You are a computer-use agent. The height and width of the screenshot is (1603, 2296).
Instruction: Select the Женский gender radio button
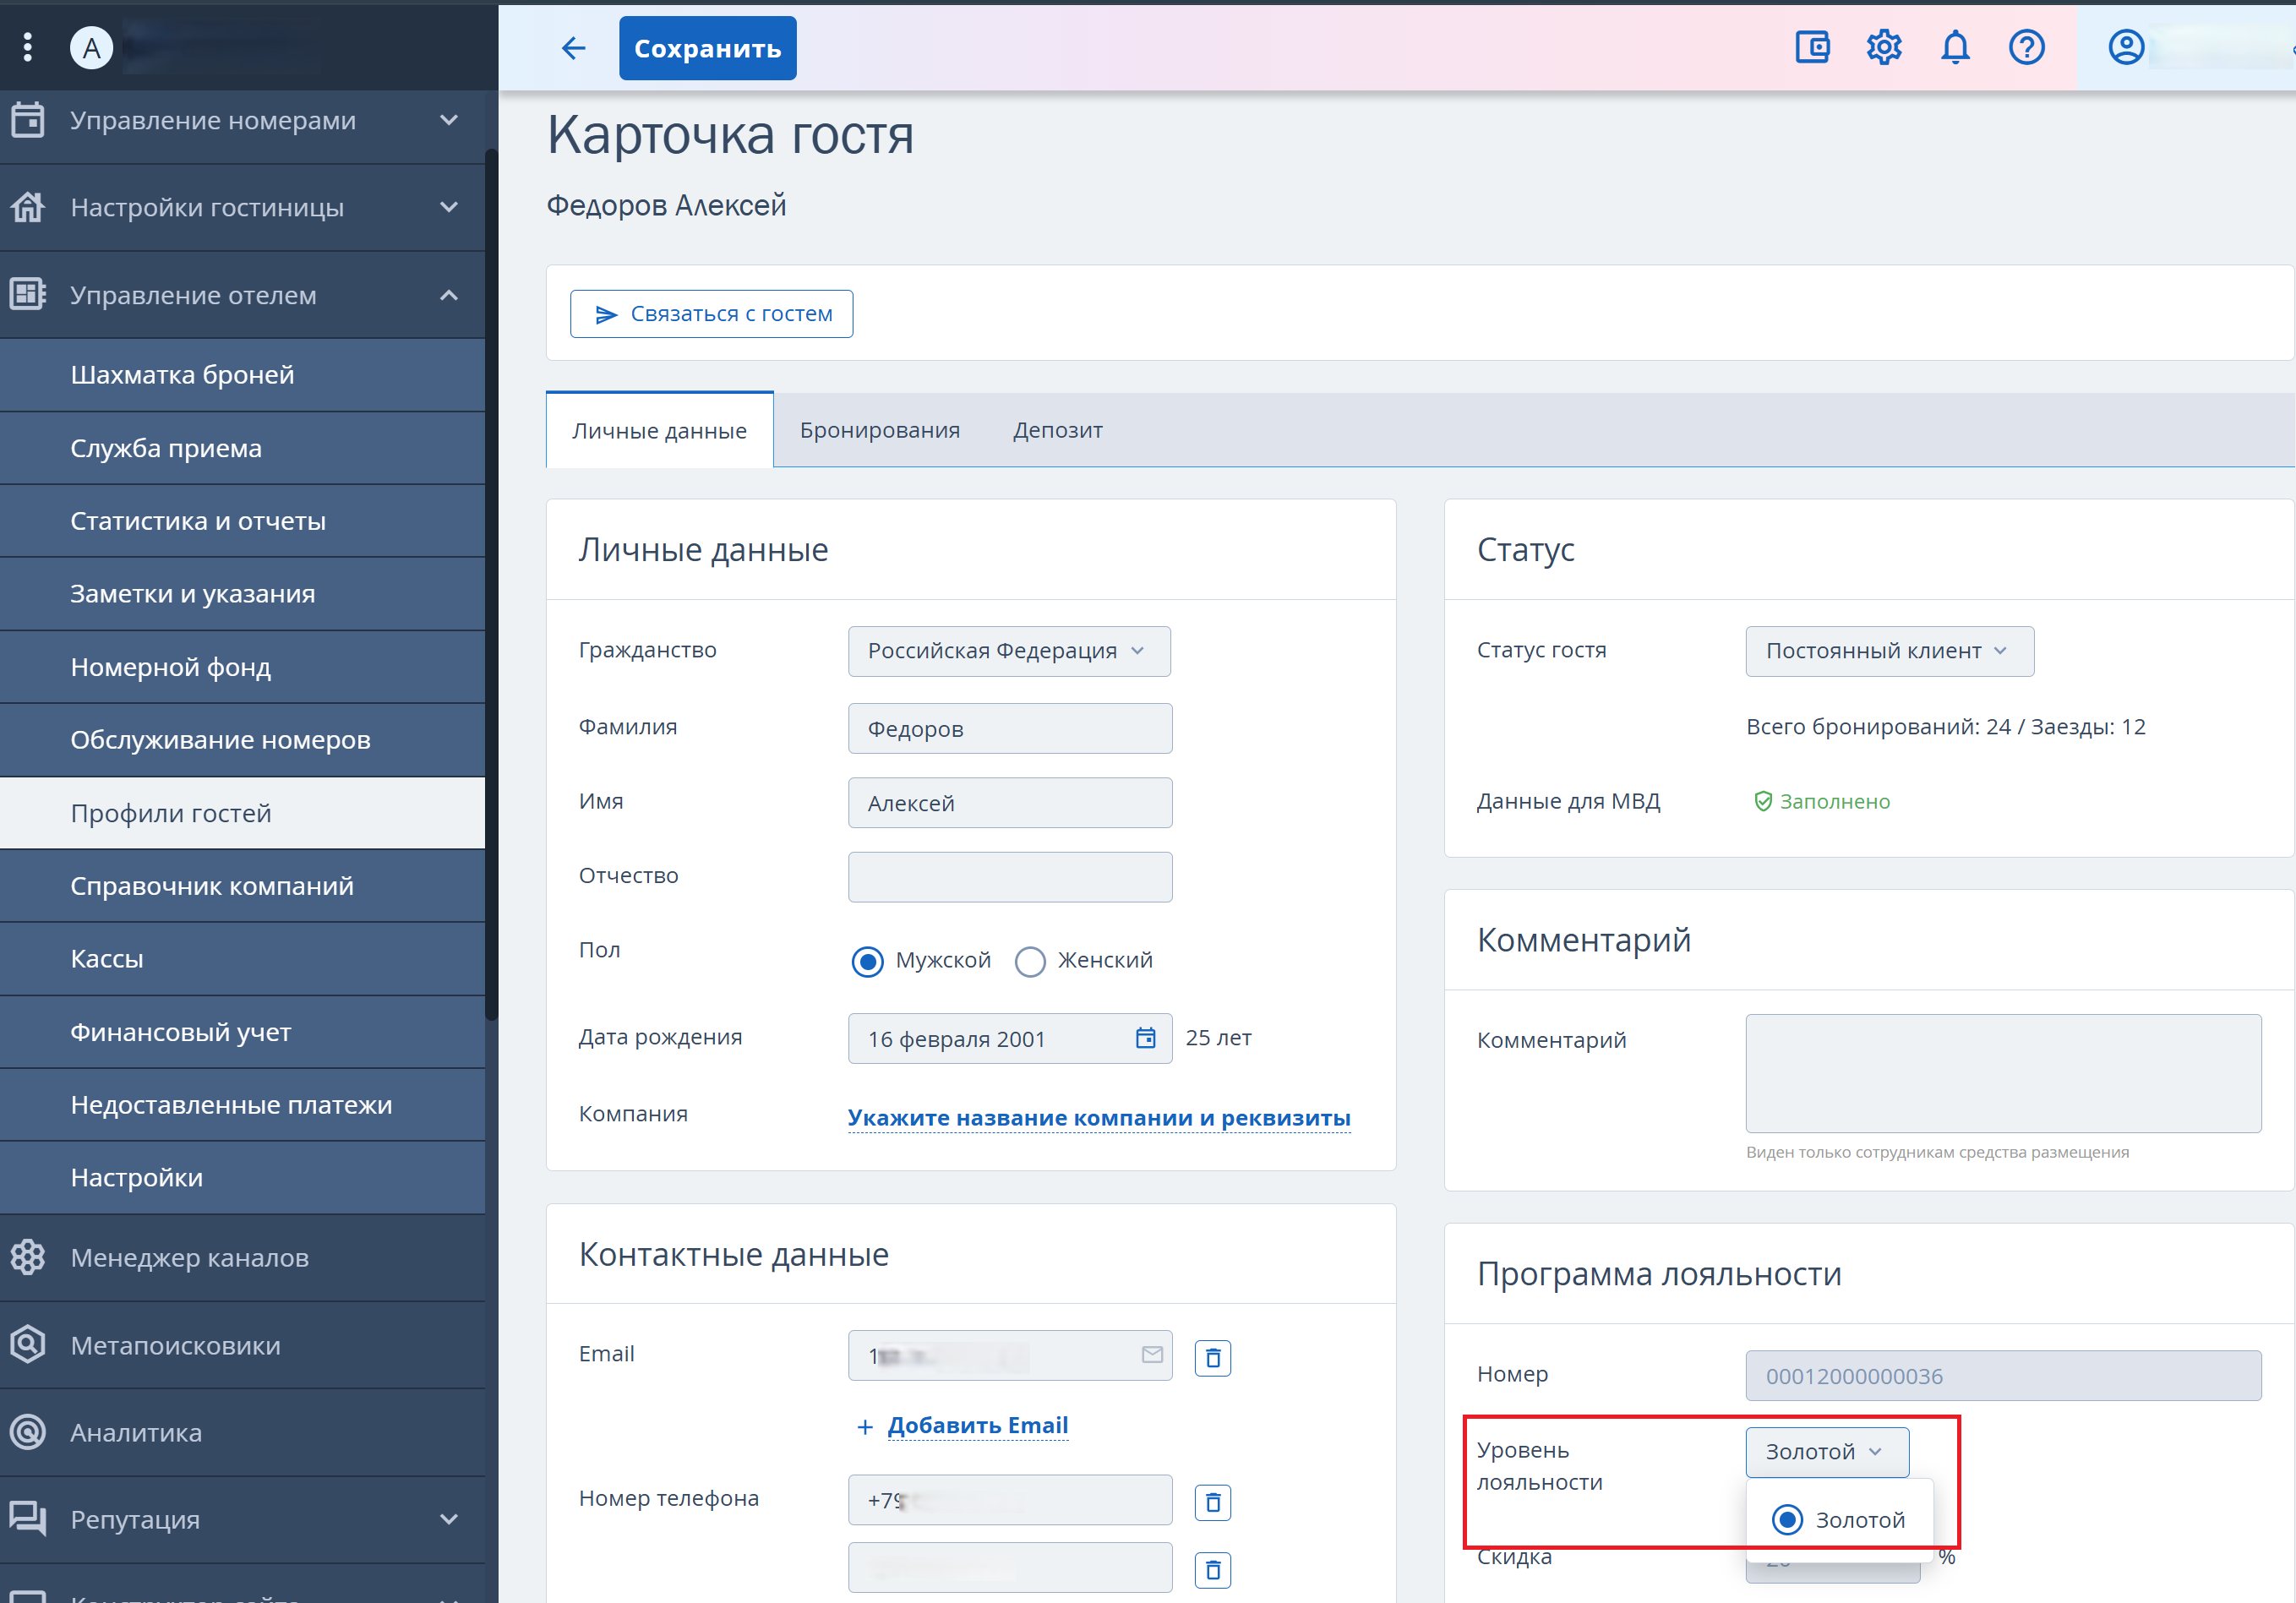(x=1030, y=961)
